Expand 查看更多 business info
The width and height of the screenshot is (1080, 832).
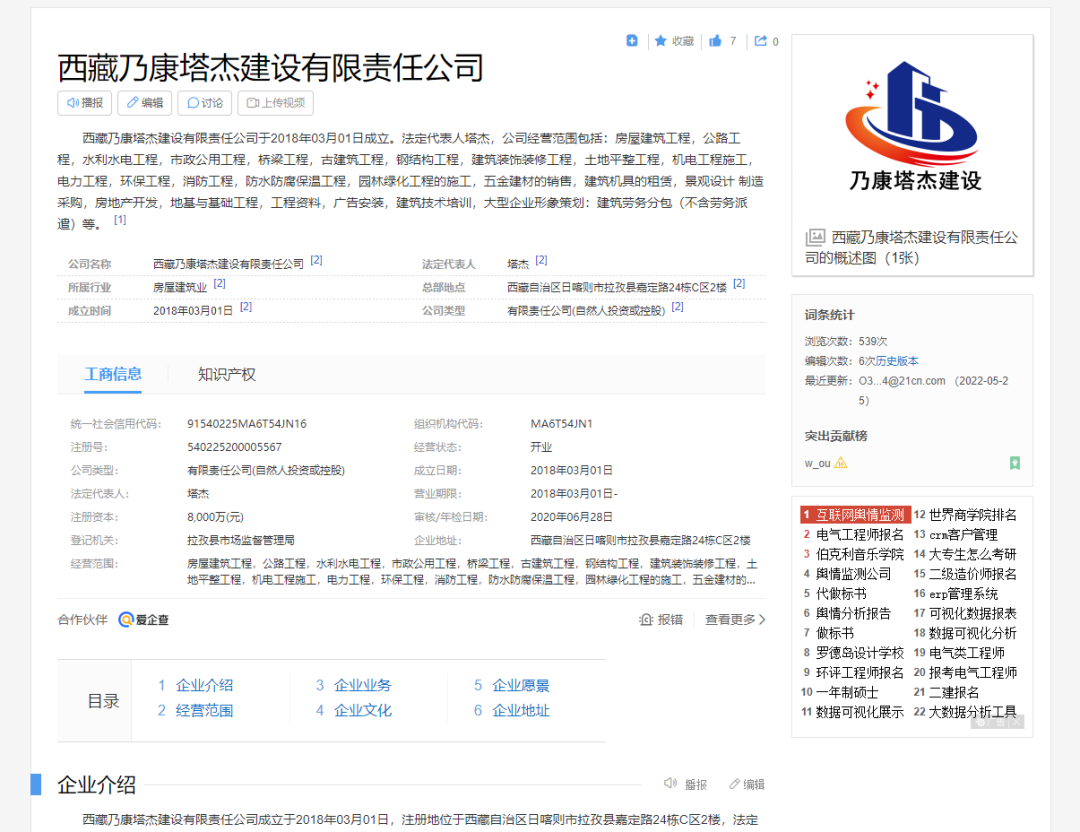tap(735, 620)
